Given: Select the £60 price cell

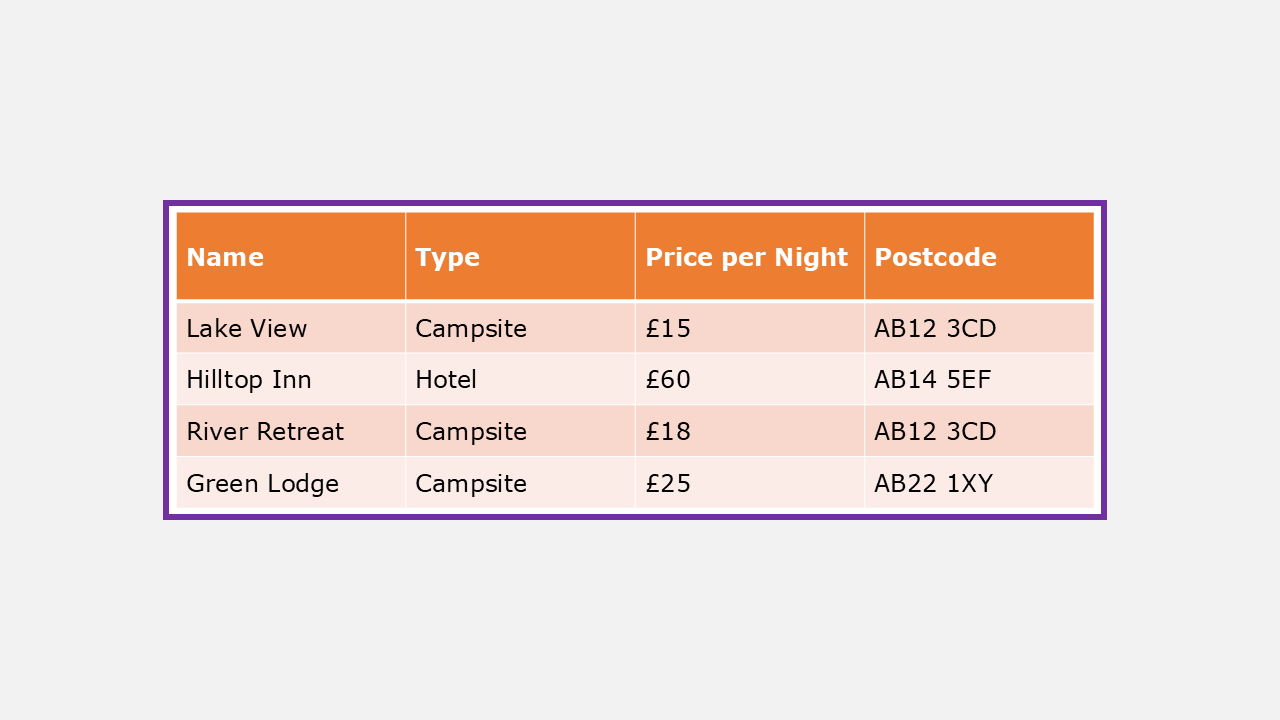Looking at the screenshot, I should pos(749,380).
